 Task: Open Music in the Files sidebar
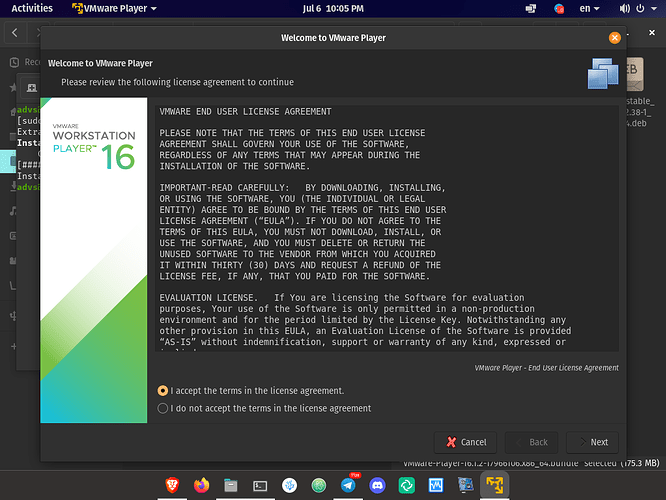click(x=13, y=211)
